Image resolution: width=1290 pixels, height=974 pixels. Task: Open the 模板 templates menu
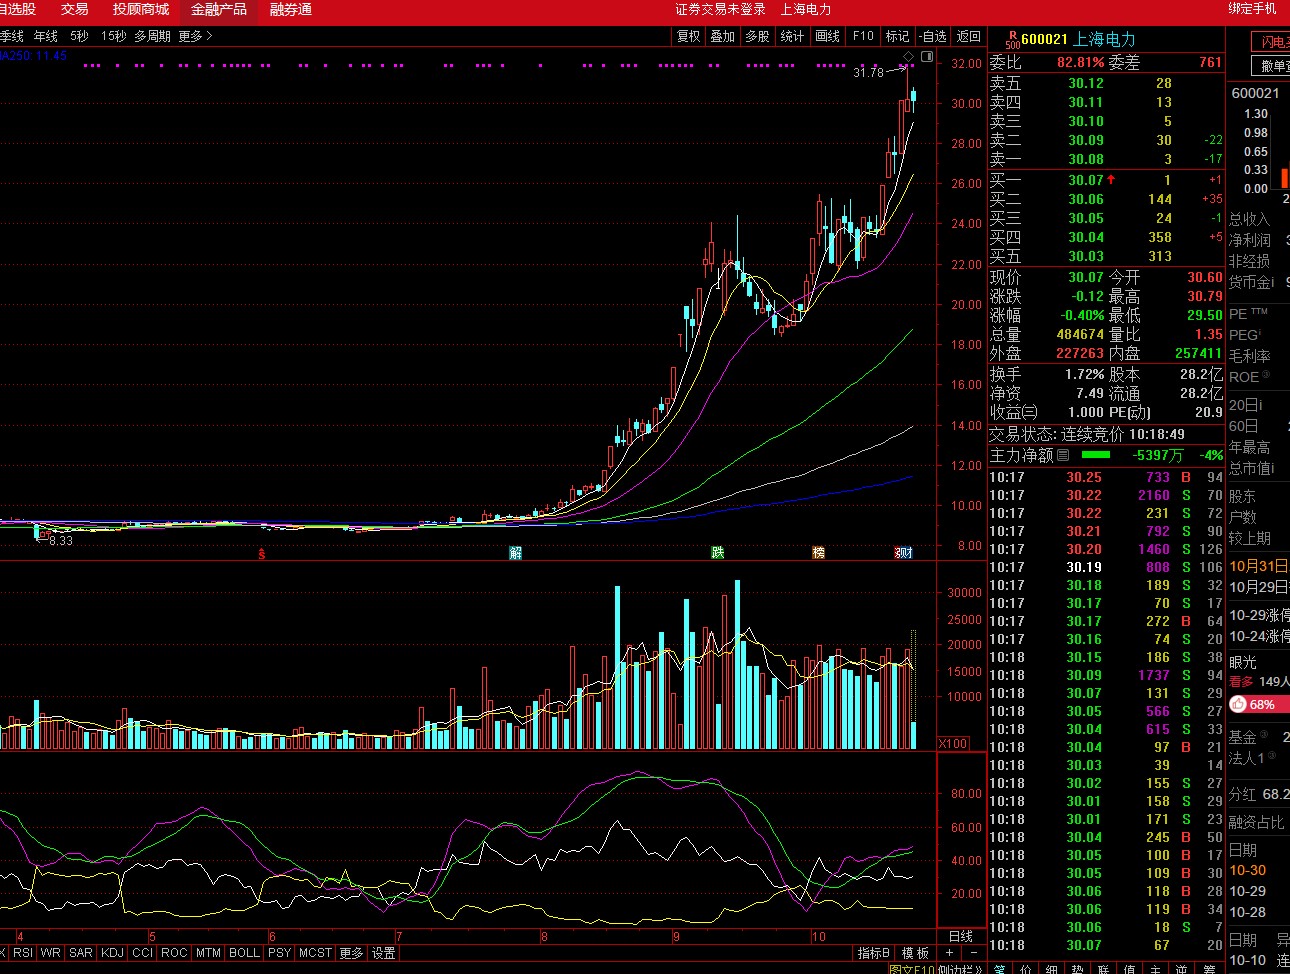915,953
